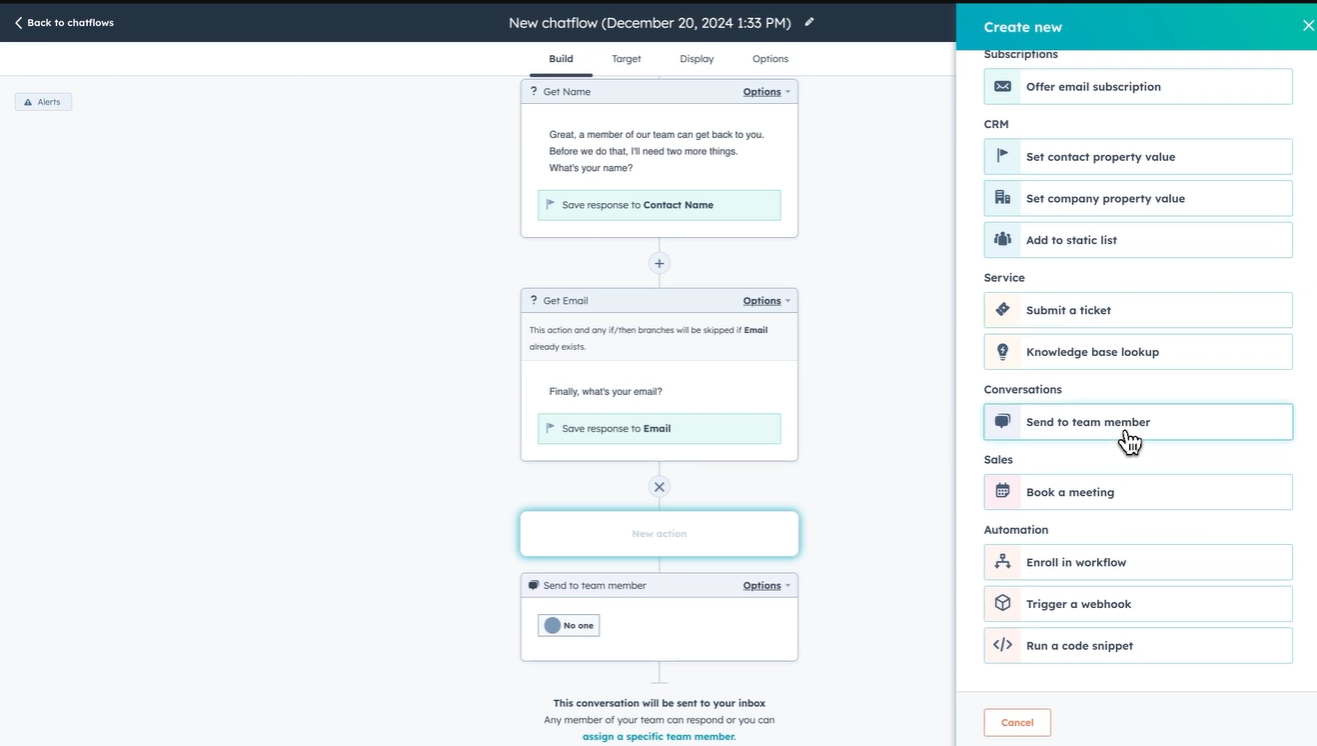
Task: Pick Enroll in workflow action
Action: click(1138, 562)
